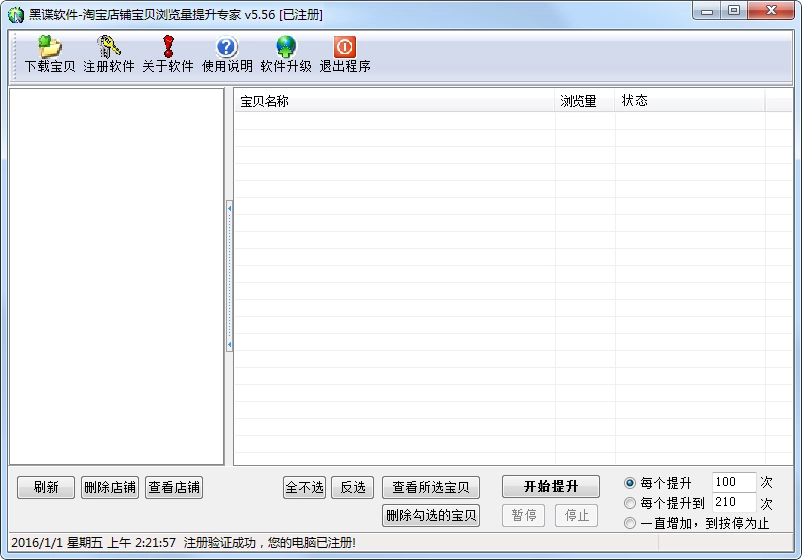802x560 pixels.
Task: Click the input field containing 100
Action: tap(734, 482)
